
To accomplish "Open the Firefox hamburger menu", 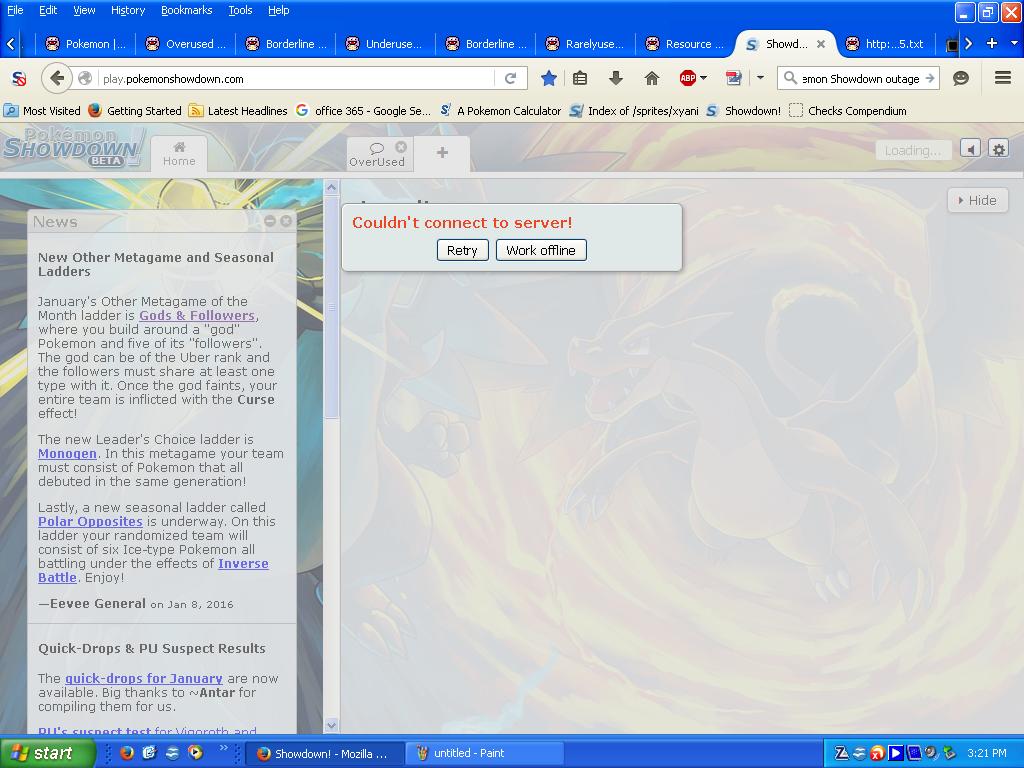I will pos(1003,78).
